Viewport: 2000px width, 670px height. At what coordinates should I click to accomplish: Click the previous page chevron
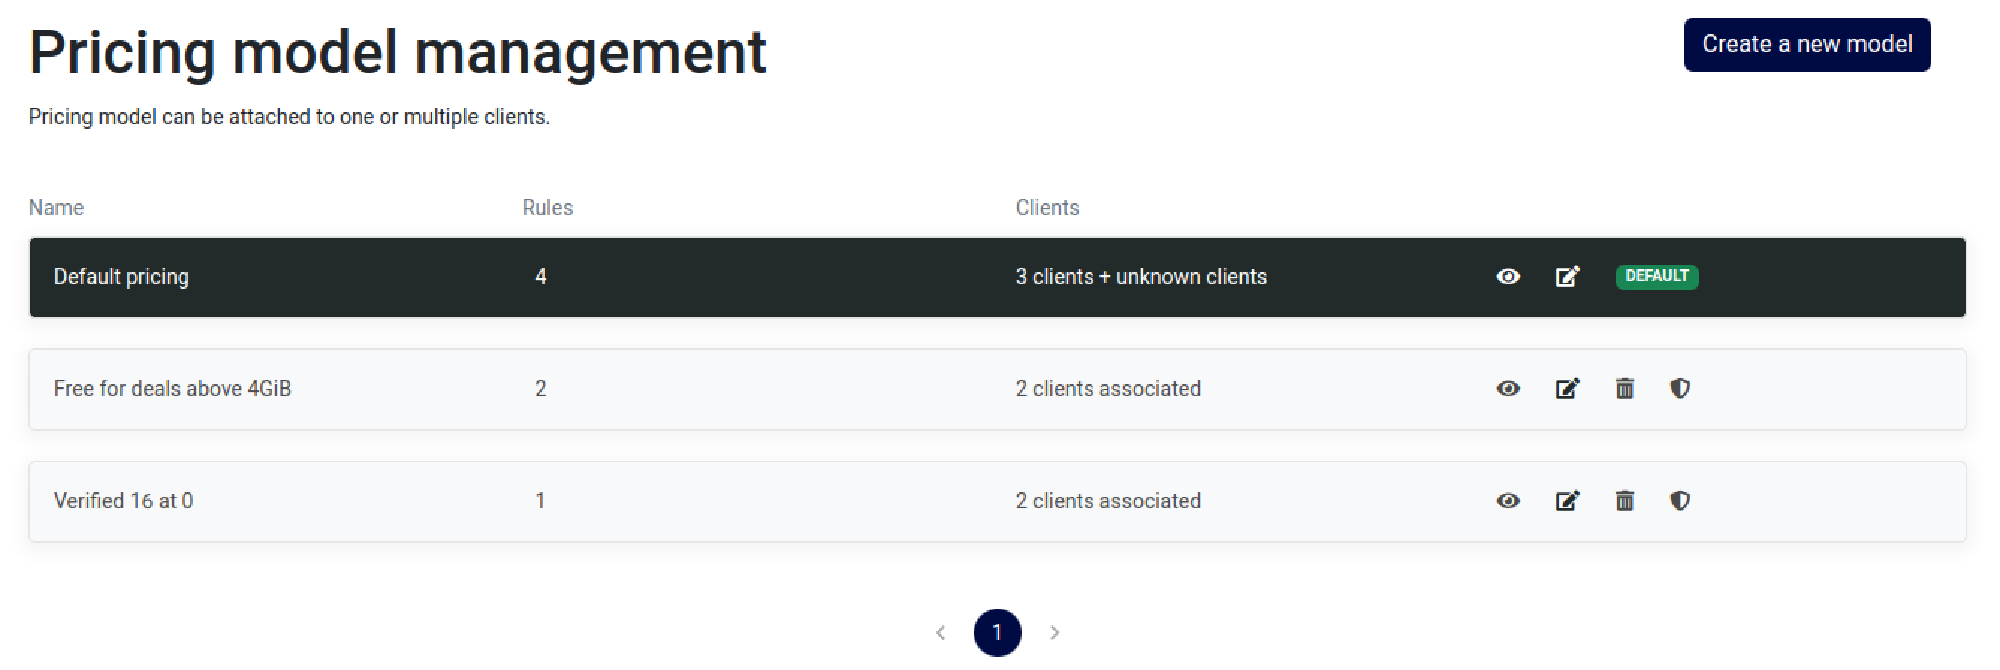pyautogui.click(x=940, y=632)
